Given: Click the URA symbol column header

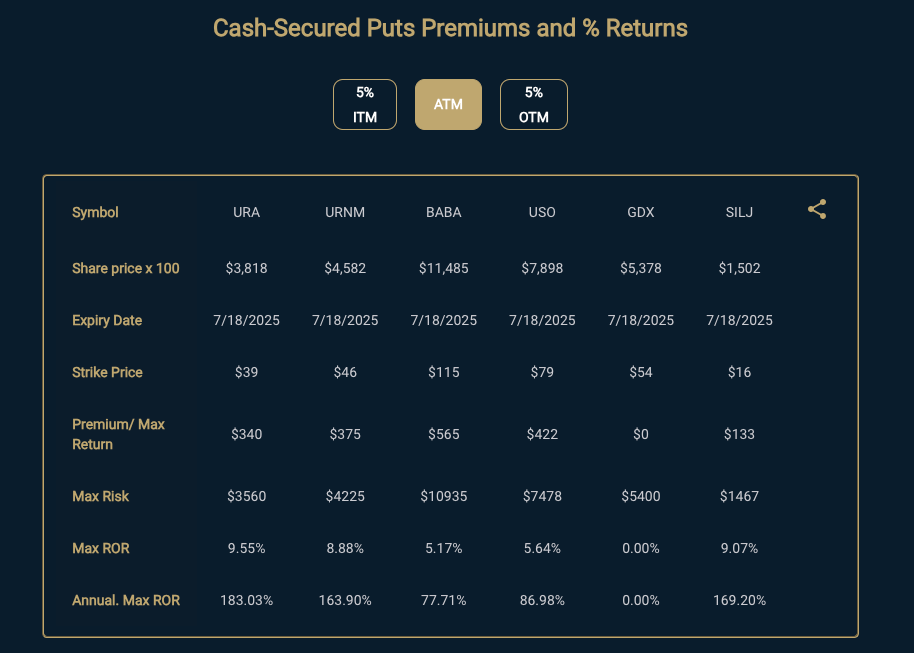Looking at the screenshot, I should [x=247, y=212].
